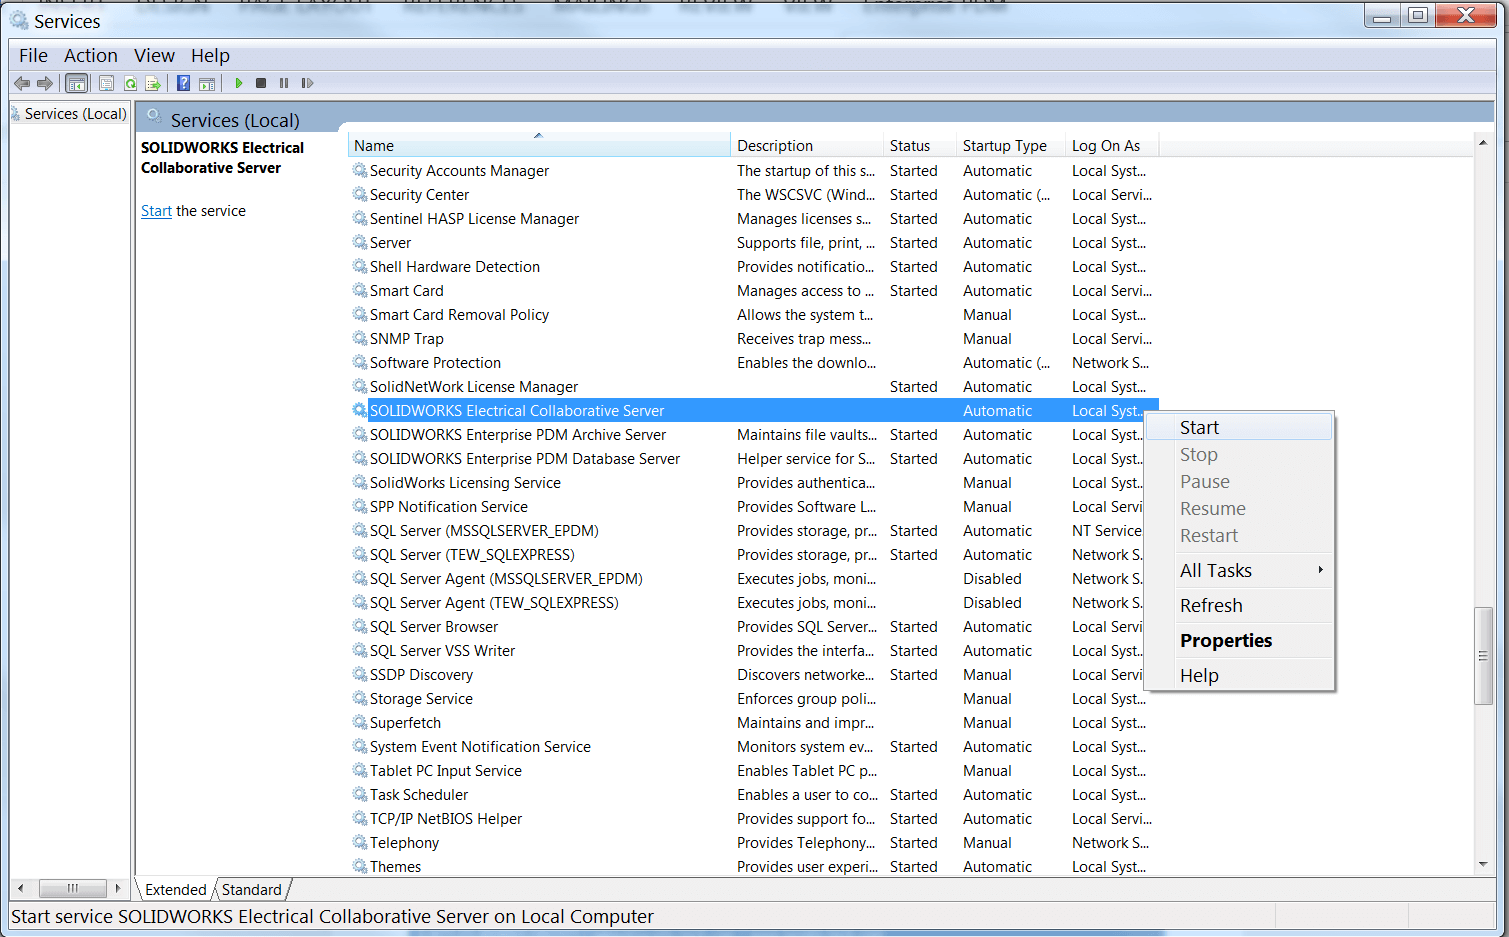Open the Action menu
The width and height of the screenshot is (1509, 937).
point(91,56)
